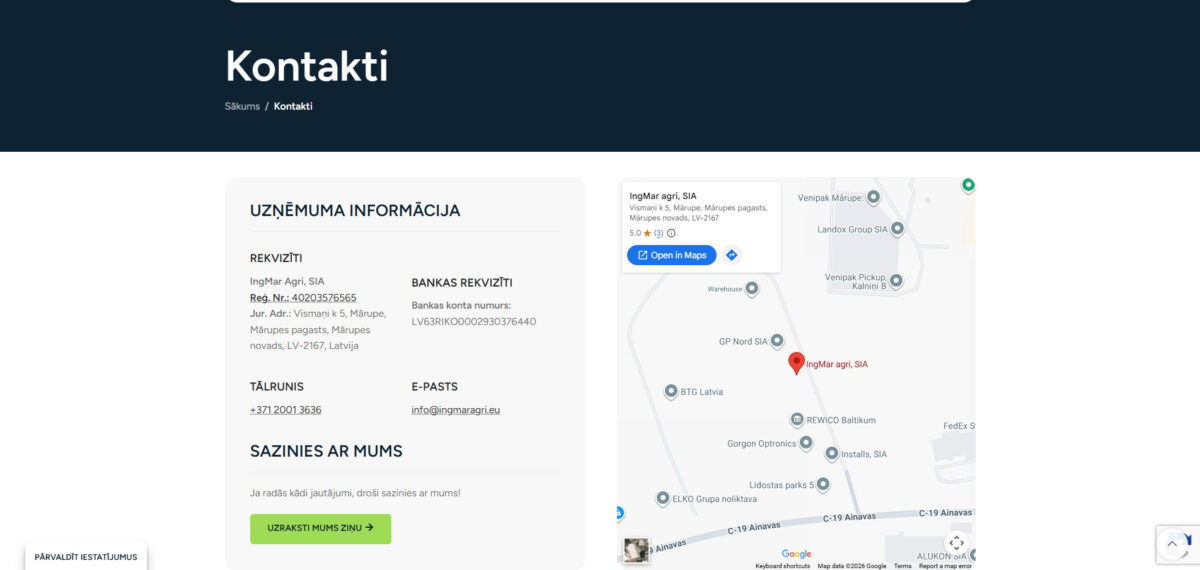
Task: Select the Installs, SIA map pin
Action: 832,454
